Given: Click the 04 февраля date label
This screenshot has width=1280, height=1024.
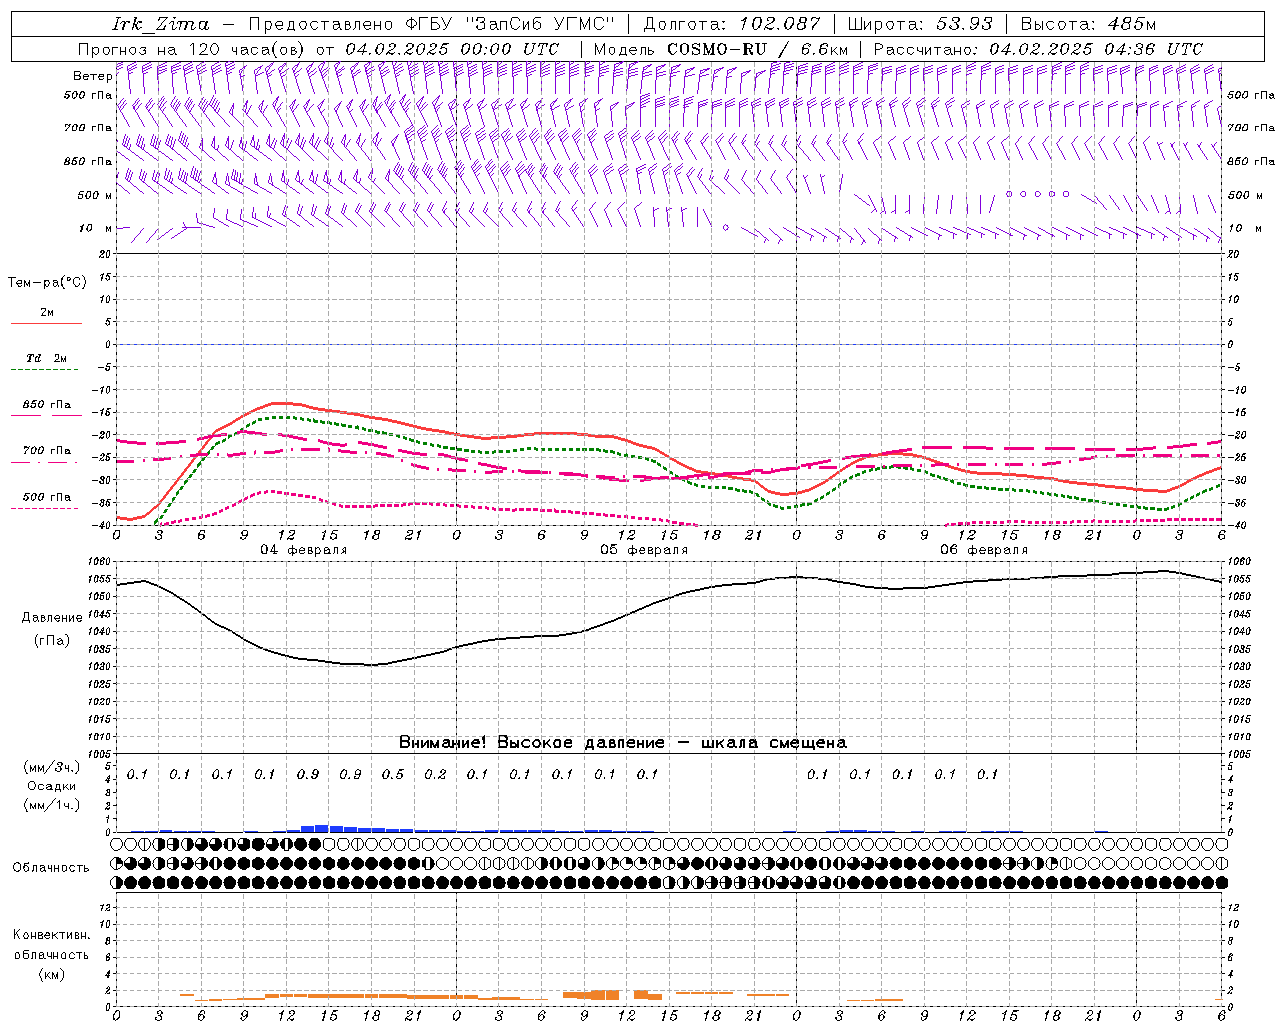Looking at the screenshot, I should click(x=304, y=550).
